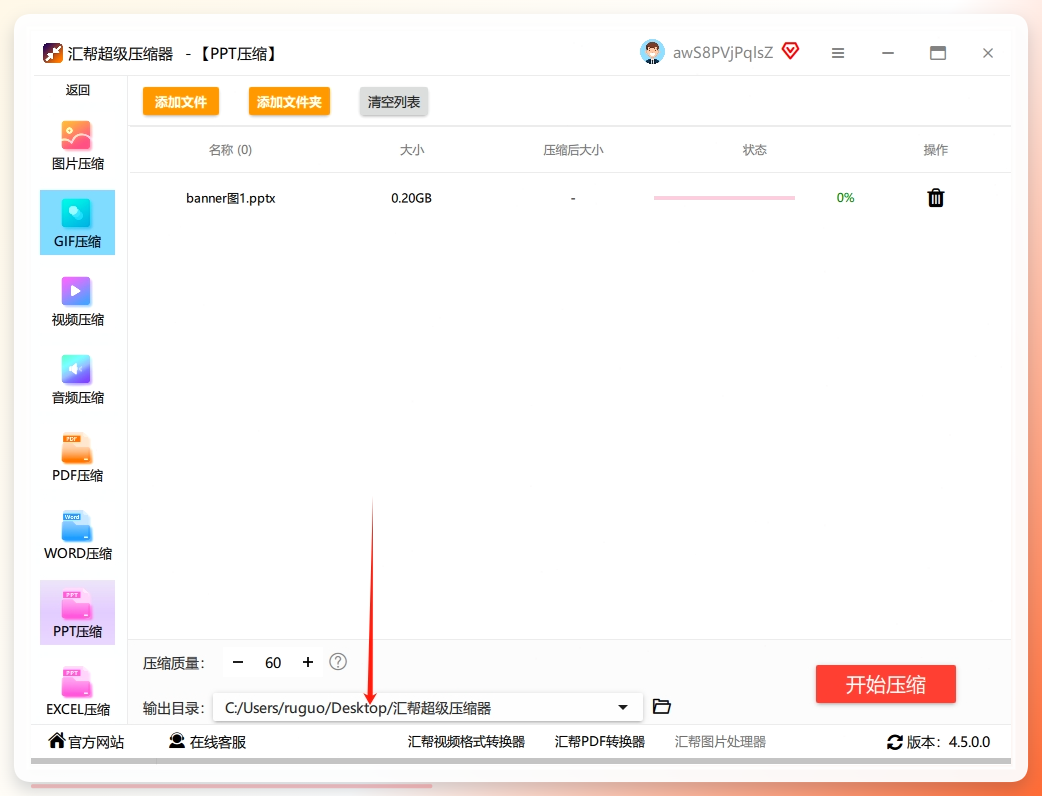This screenshot has height=796, width=1042.
Task: Open the 音频压缩 audio compression tool
Action: 77,379
